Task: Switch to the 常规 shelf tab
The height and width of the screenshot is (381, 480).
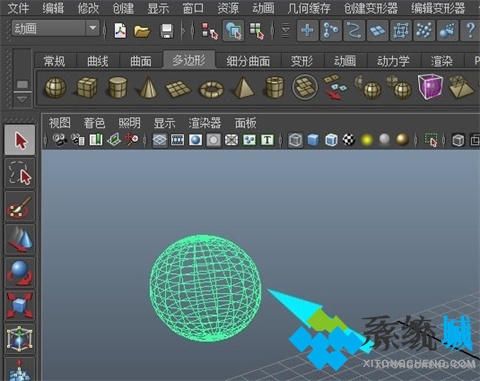Action: click(54, 61)
